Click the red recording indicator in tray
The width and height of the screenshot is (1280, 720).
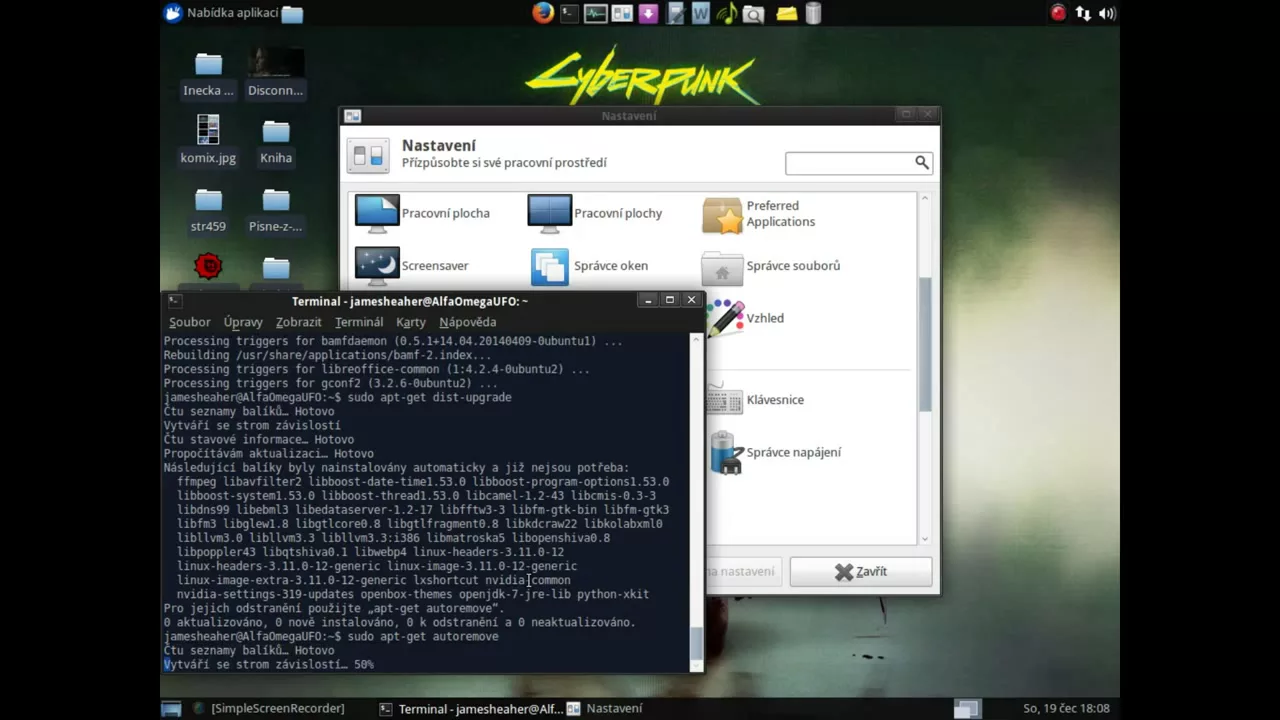[1058, 13]
